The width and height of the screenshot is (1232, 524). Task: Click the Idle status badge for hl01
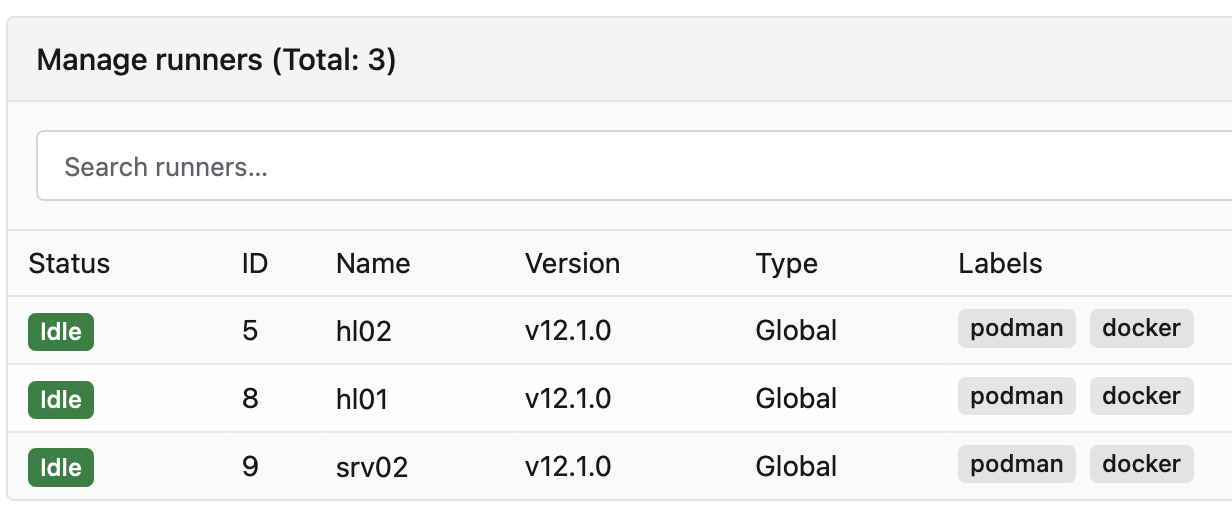click(x=61, y=399)
